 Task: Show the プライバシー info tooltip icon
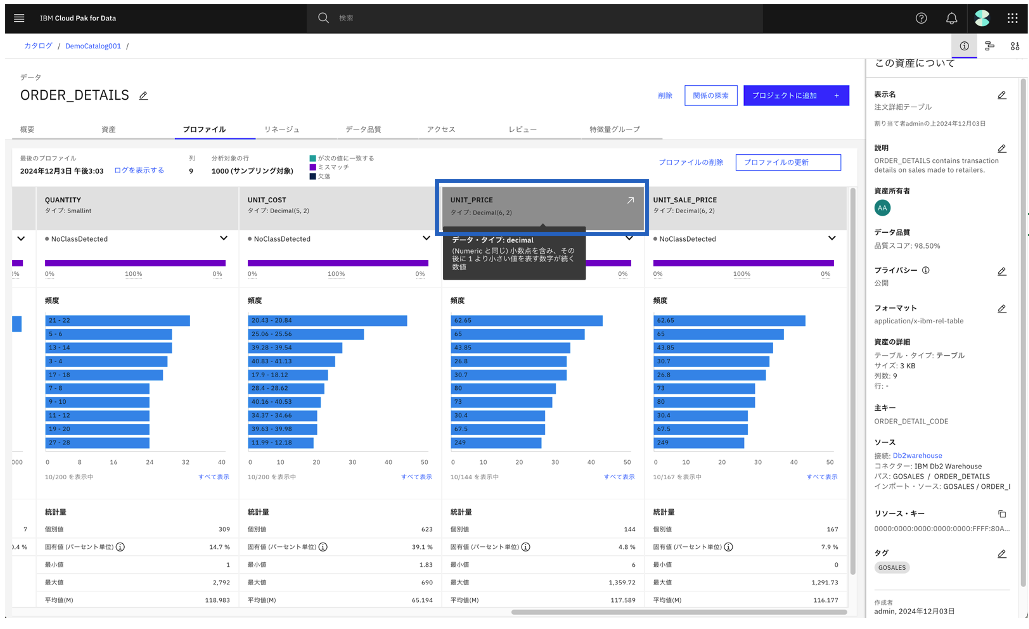coord(925,270)
